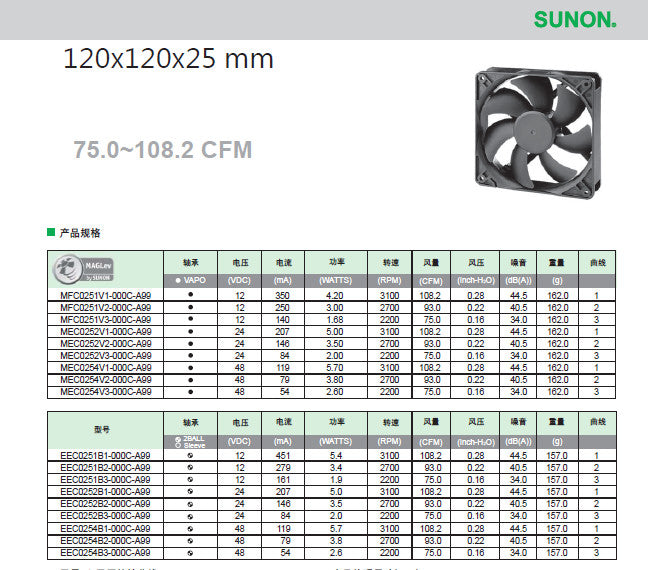Click the green square beside 产品规格

[51, 232]
